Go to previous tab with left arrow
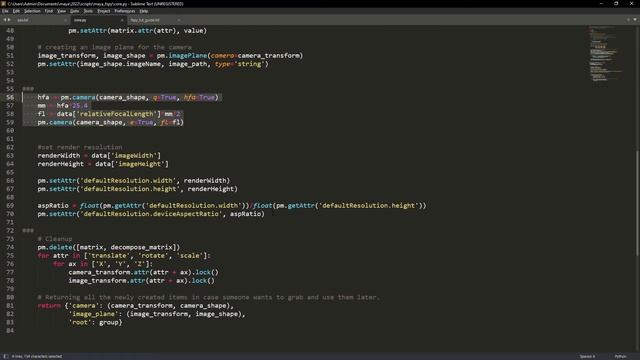640x360 pixels. [4, 20]
